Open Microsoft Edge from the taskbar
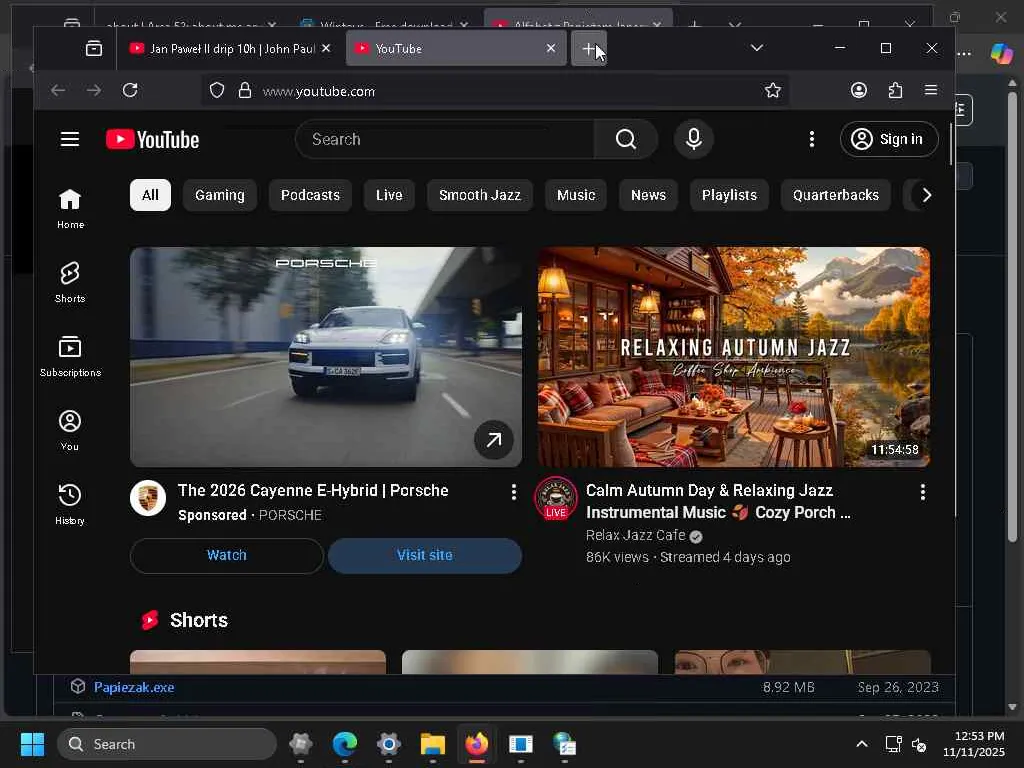This screenshot has width=1024, height=768. [x=344, y=744]
